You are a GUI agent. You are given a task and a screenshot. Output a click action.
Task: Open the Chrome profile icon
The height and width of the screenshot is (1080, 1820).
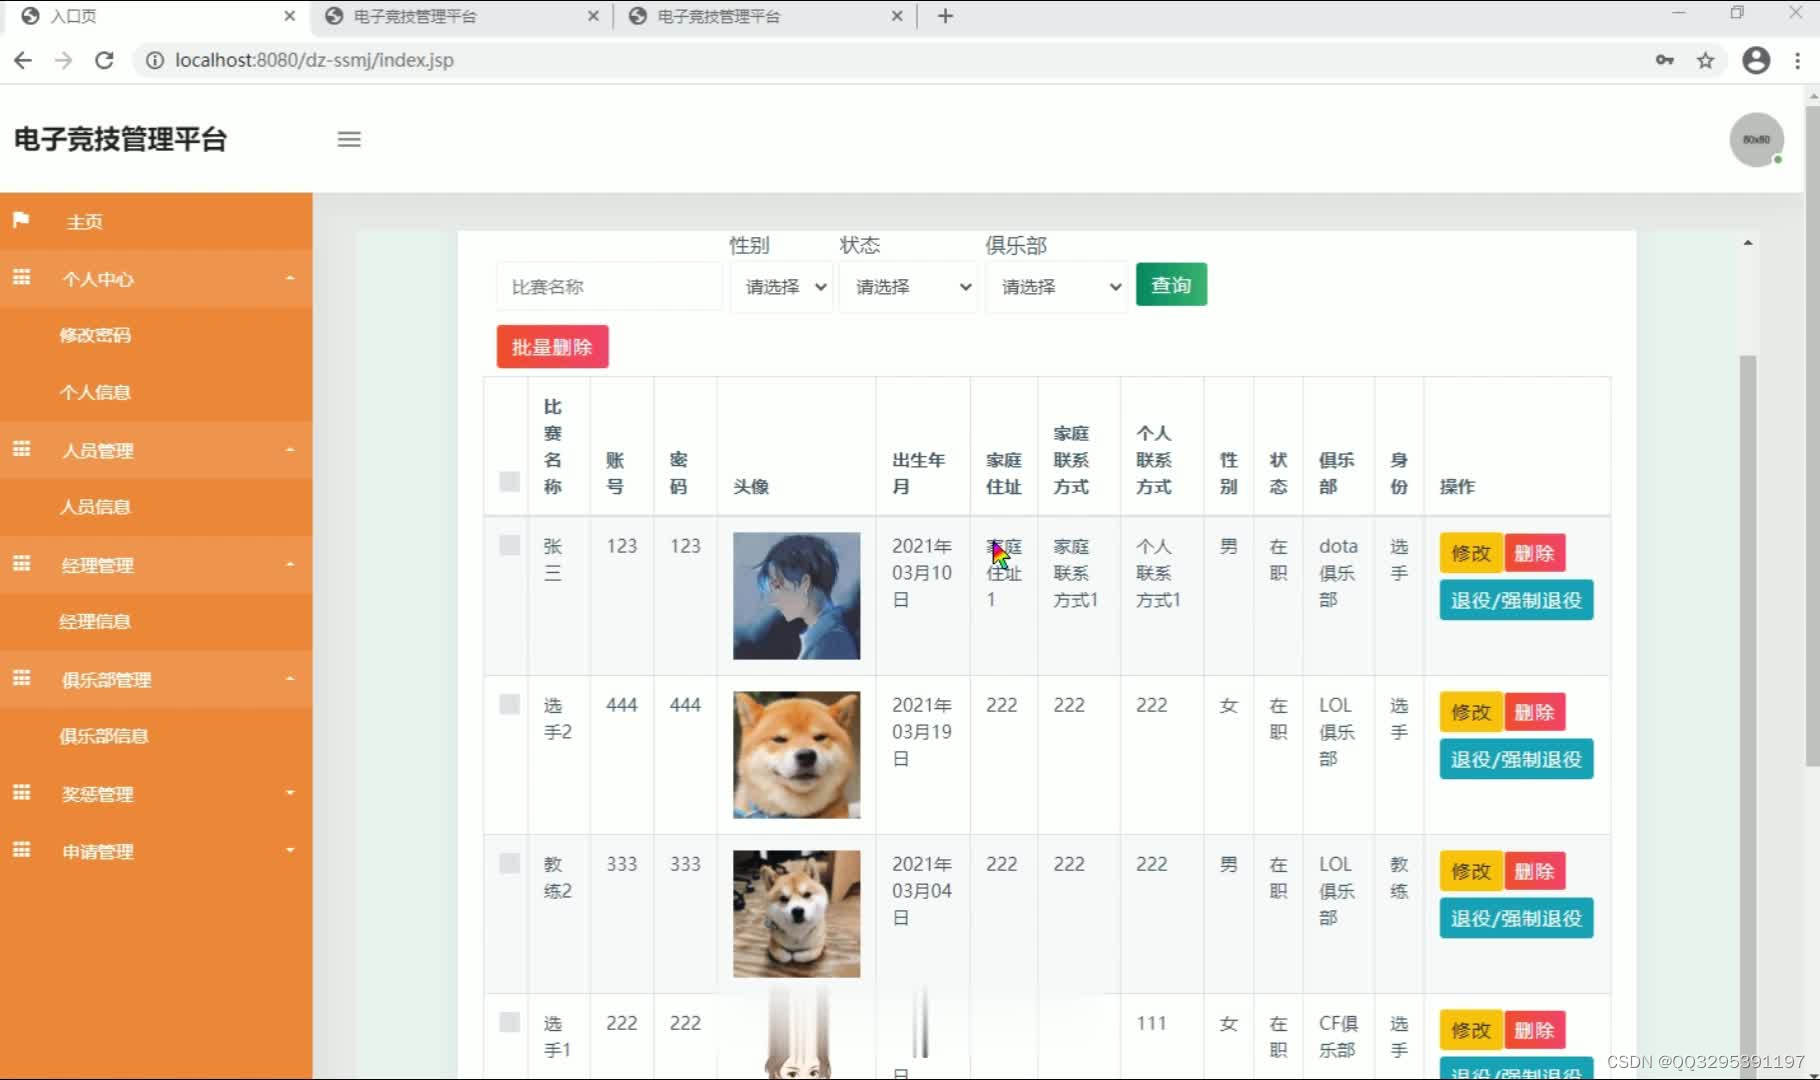pyautogui.click(x=1756, y=60)
